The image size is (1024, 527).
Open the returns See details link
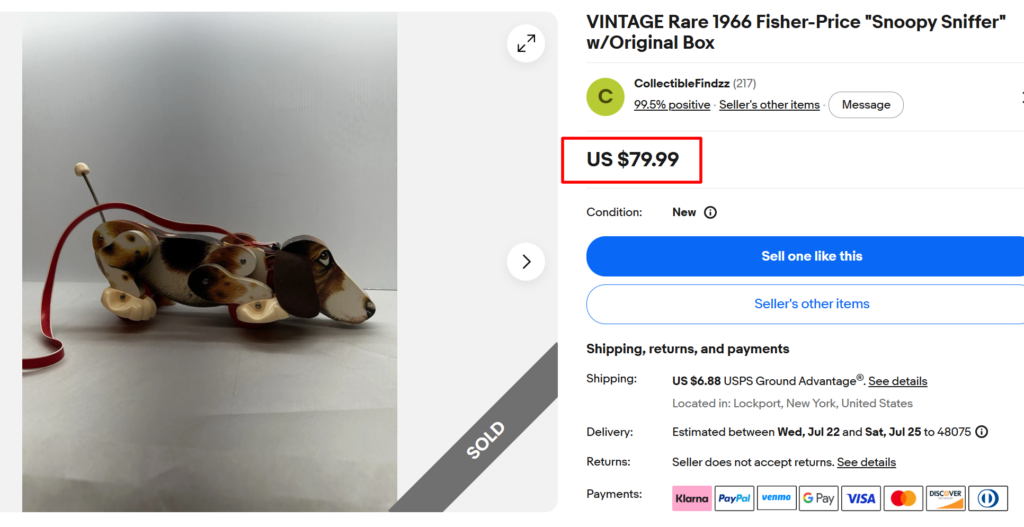pos(866,462)
